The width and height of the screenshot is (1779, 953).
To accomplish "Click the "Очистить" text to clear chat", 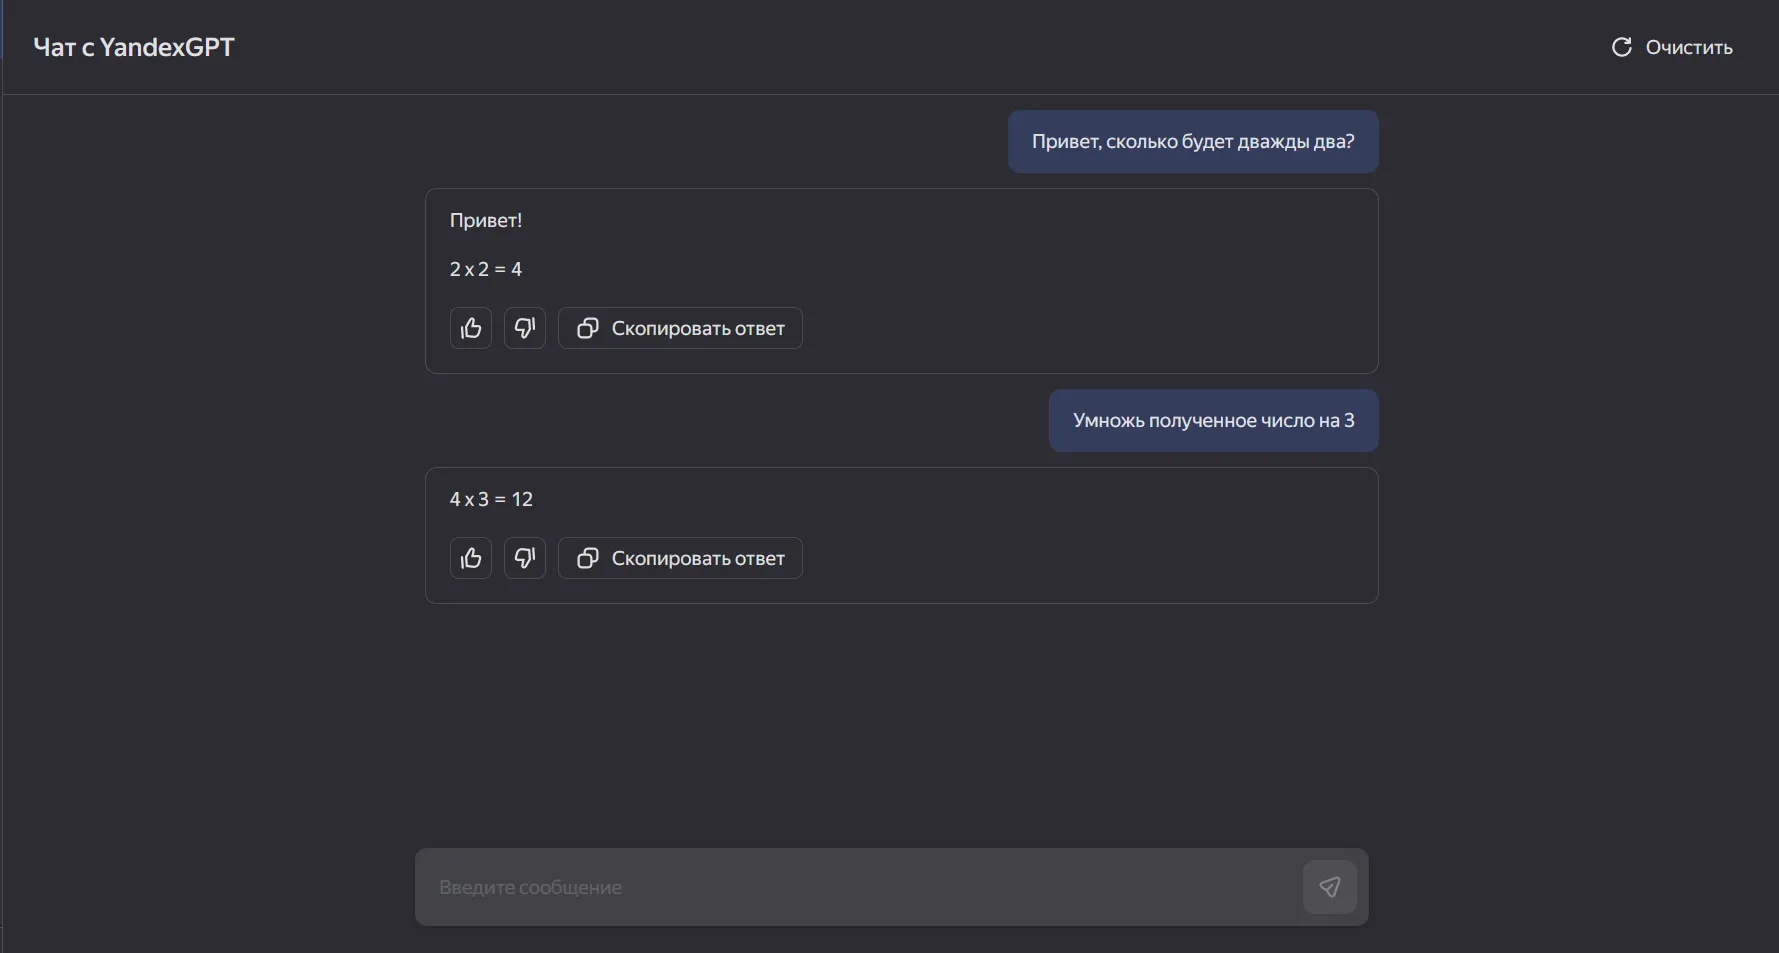I will (1688, 47).
